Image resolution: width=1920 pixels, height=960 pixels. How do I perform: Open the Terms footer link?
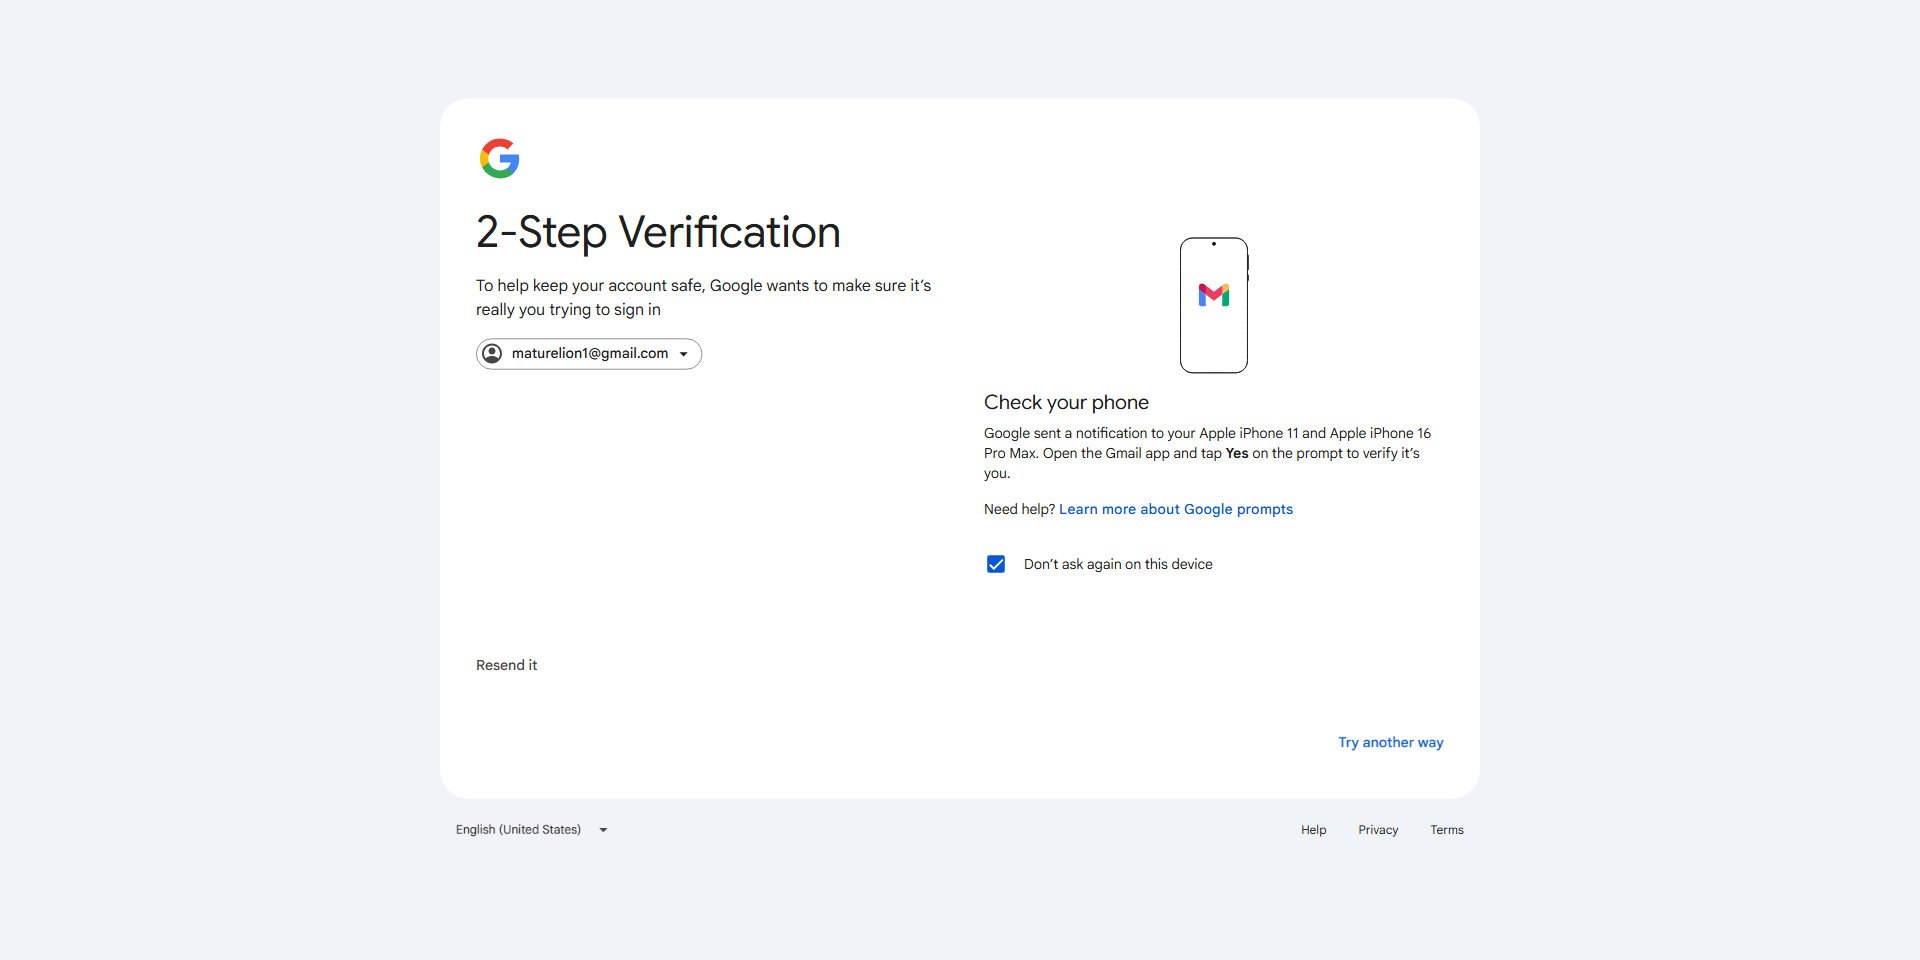(x=1447, y=830)
